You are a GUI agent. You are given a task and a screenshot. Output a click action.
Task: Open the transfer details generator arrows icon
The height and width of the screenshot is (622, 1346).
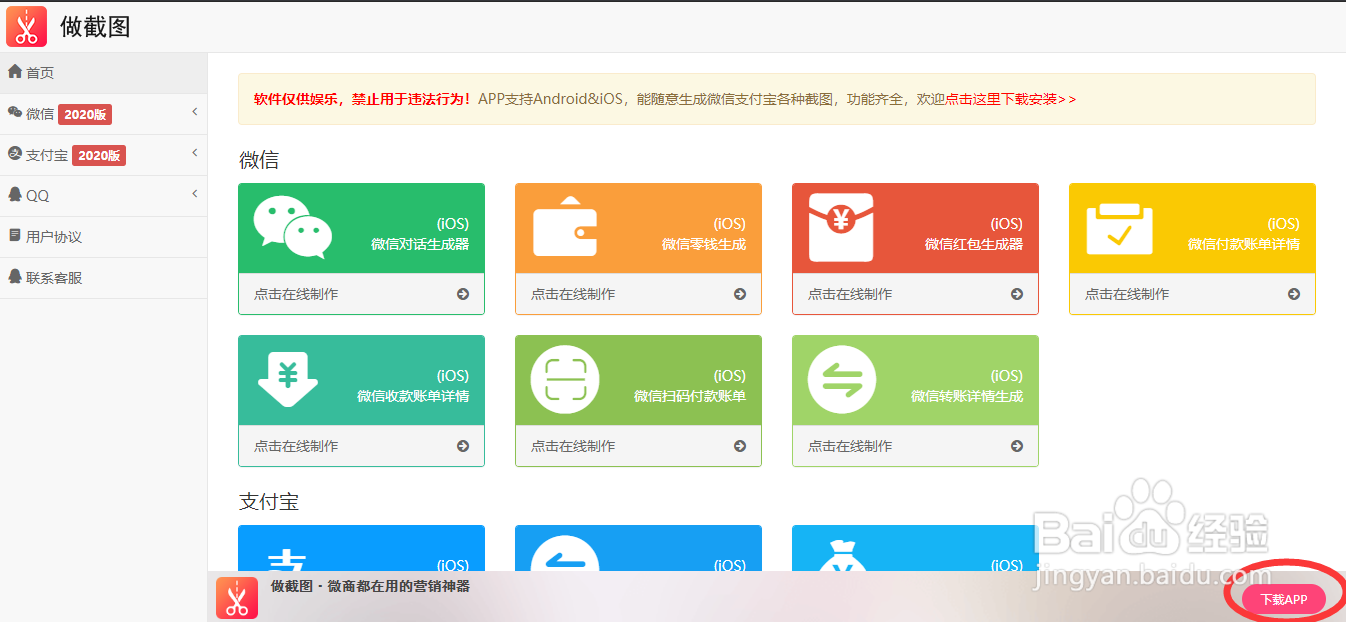pyautogui.click(x=842, y=379)
